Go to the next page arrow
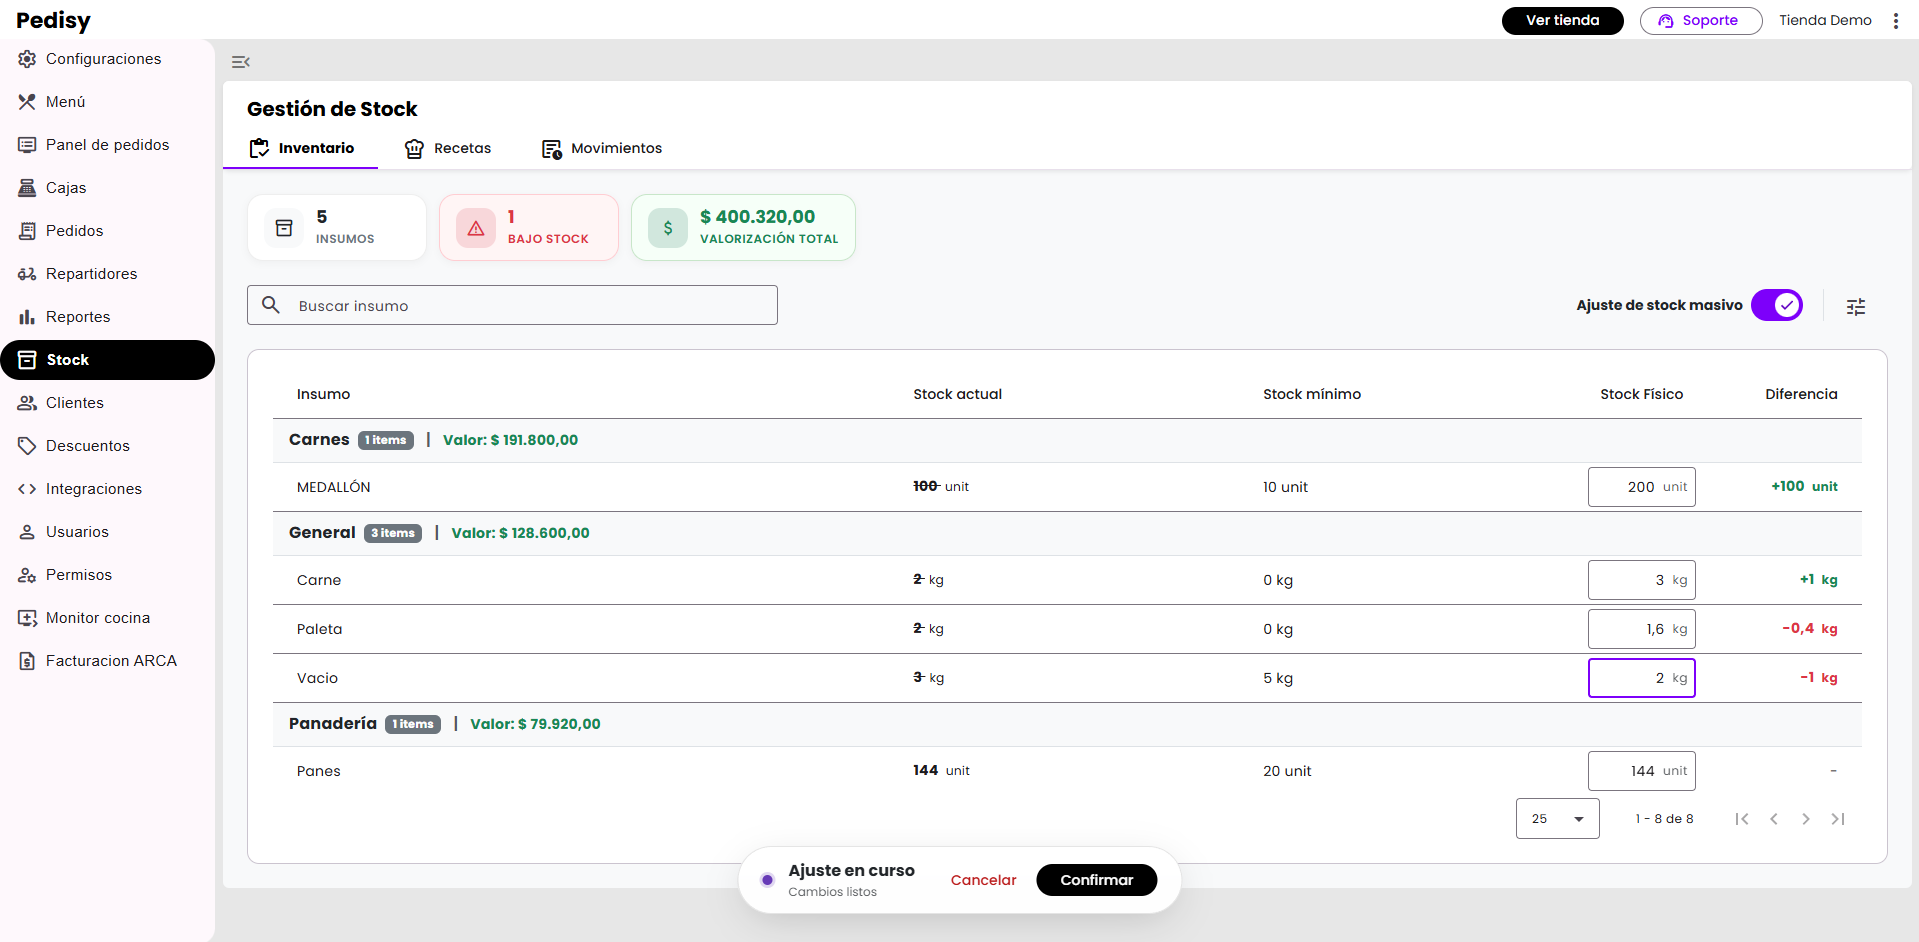The image size is (1919, 942). pos(1805,819)
